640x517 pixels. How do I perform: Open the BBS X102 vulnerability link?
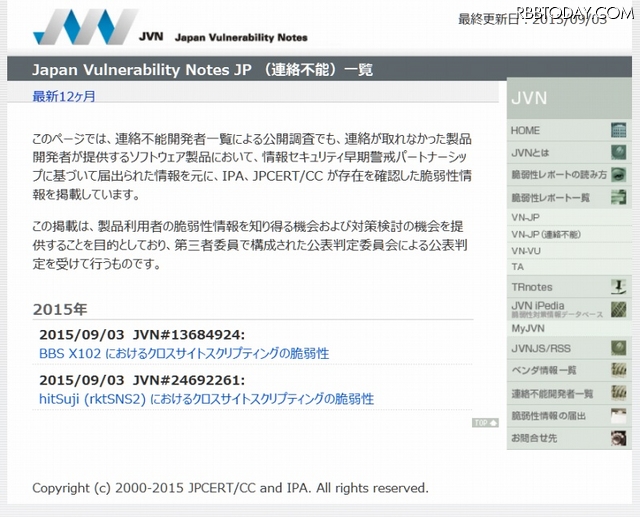(x=184, y=353)
